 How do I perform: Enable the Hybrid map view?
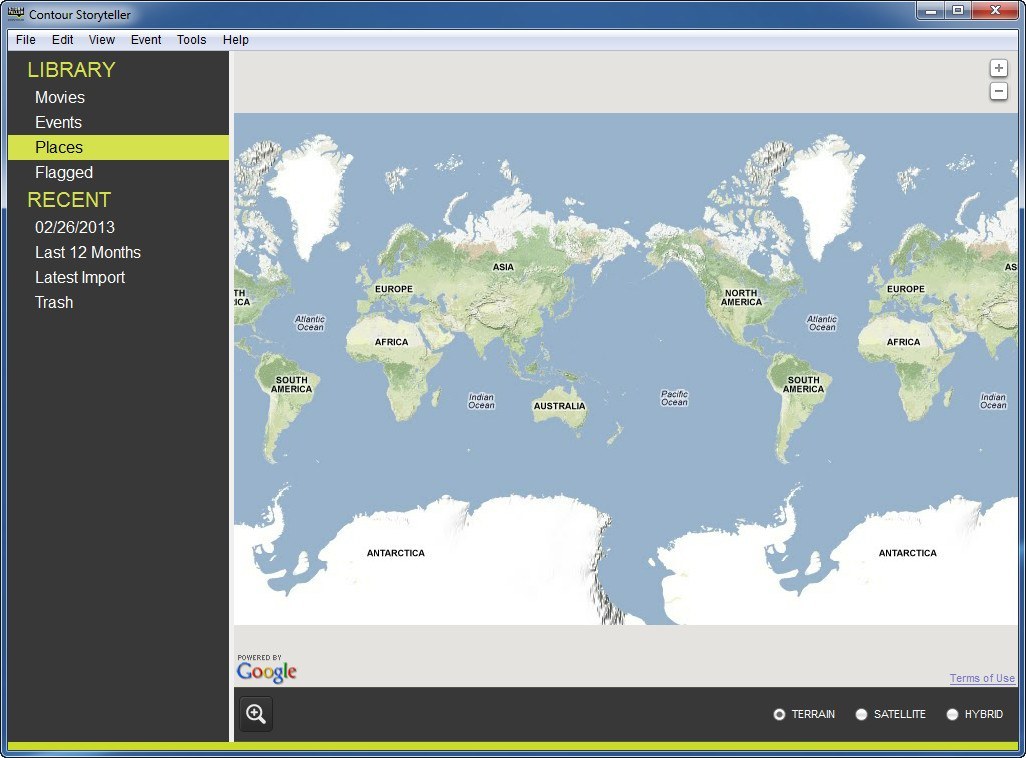[952, 714]
